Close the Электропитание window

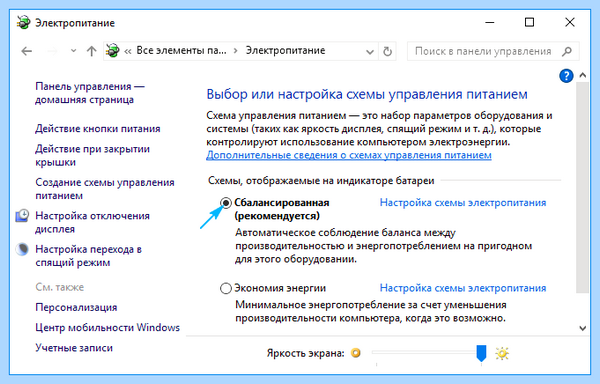point(570,22)
